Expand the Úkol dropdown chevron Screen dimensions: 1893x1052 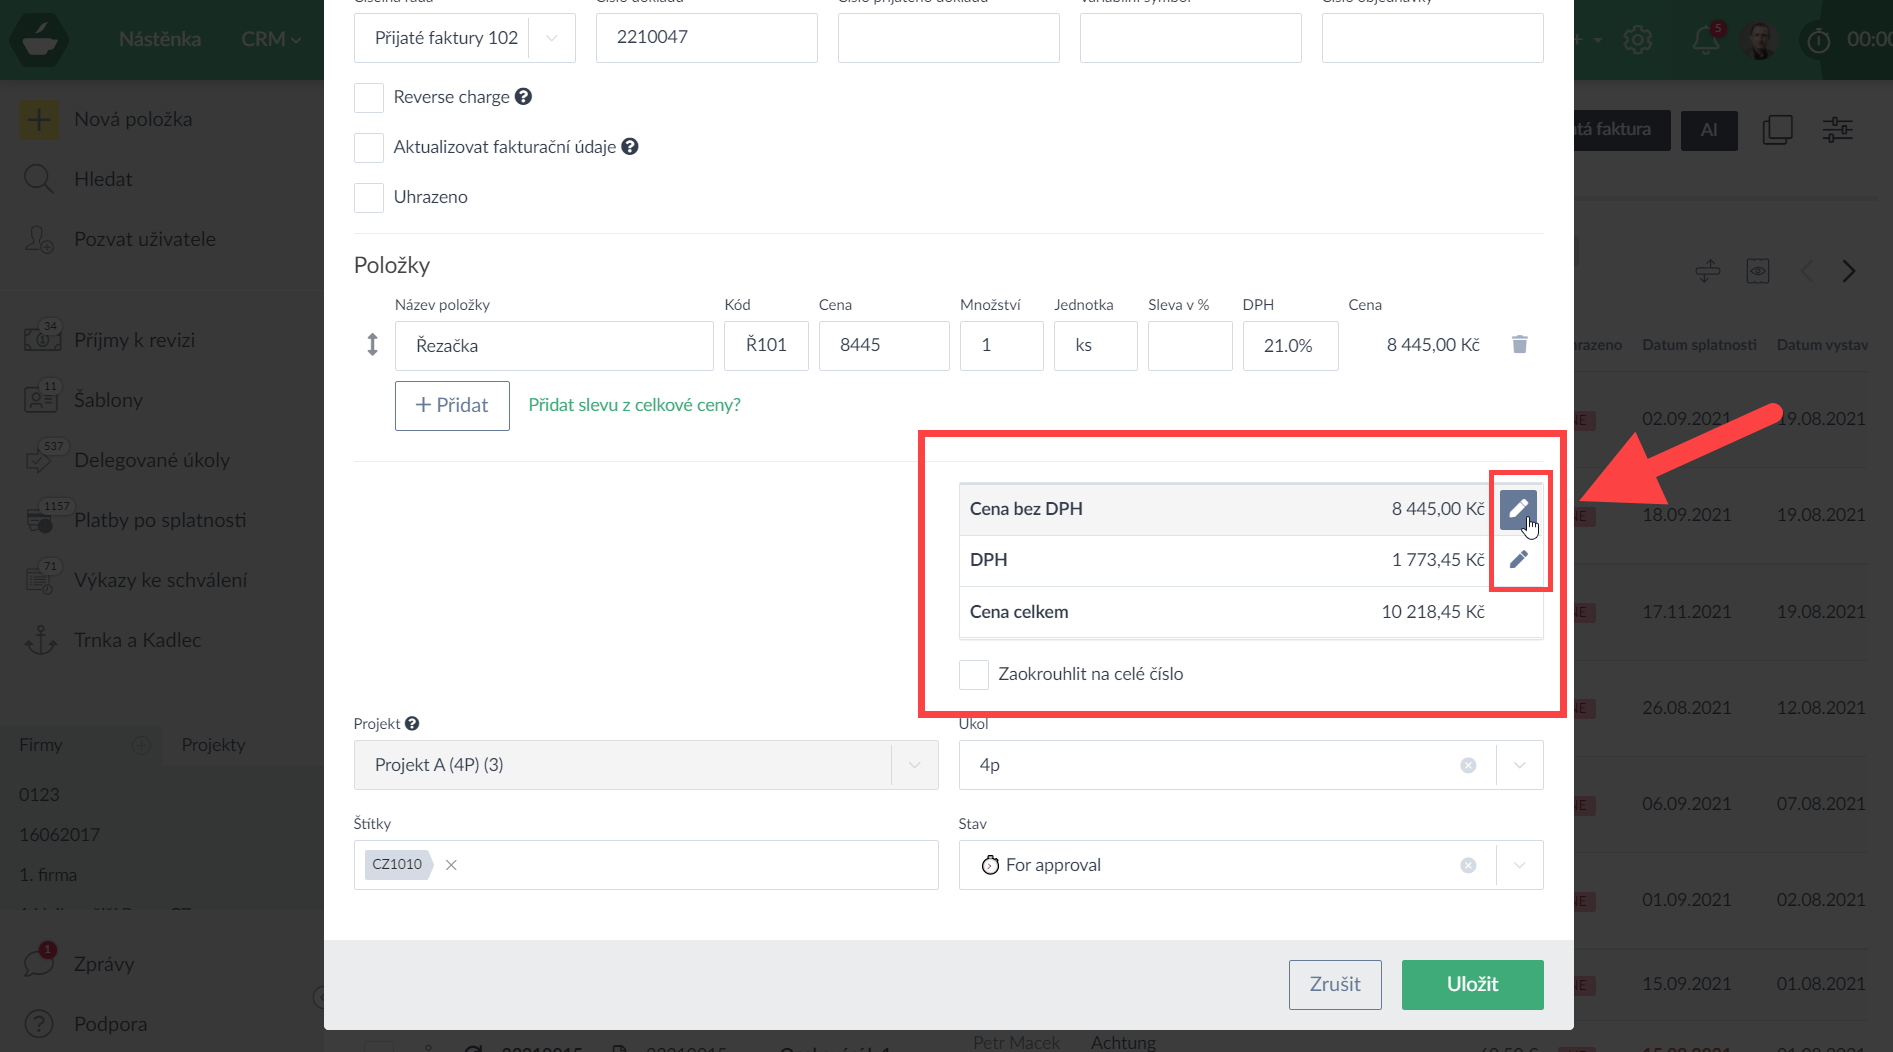pyautogui.click(x=1519, y=765)
